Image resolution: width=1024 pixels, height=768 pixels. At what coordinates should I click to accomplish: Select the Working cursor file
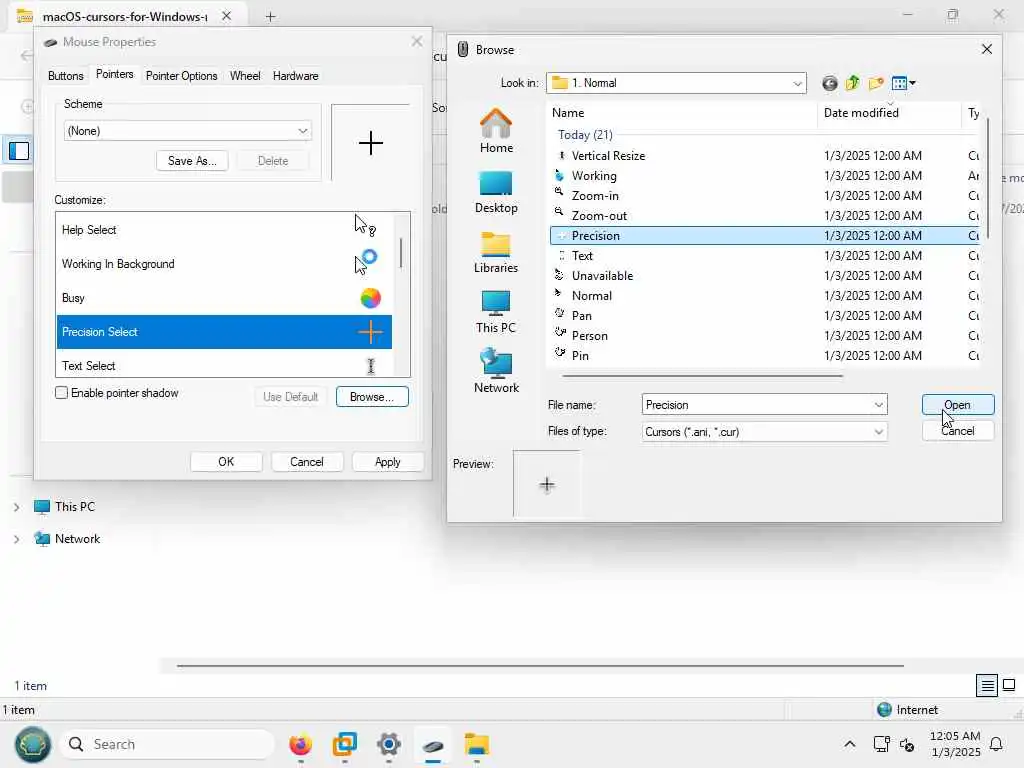click(594, 176)
